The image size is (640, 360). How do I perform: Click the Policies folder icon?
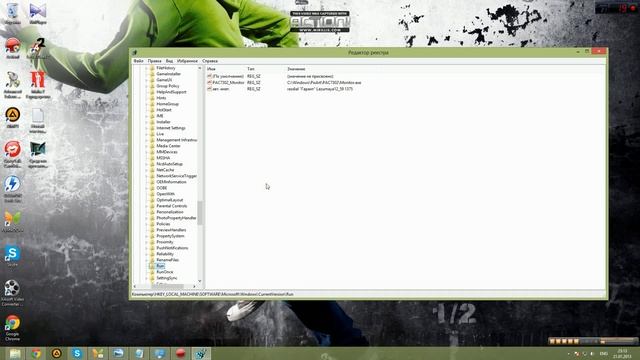coord(152,224)
